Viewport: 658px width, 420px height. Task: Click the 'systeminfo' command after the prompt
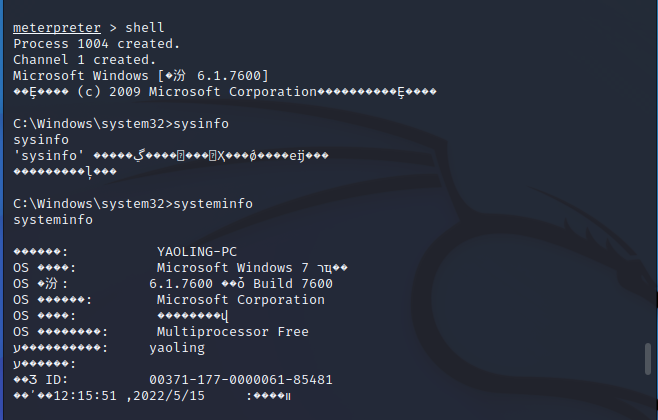[213, 204]
